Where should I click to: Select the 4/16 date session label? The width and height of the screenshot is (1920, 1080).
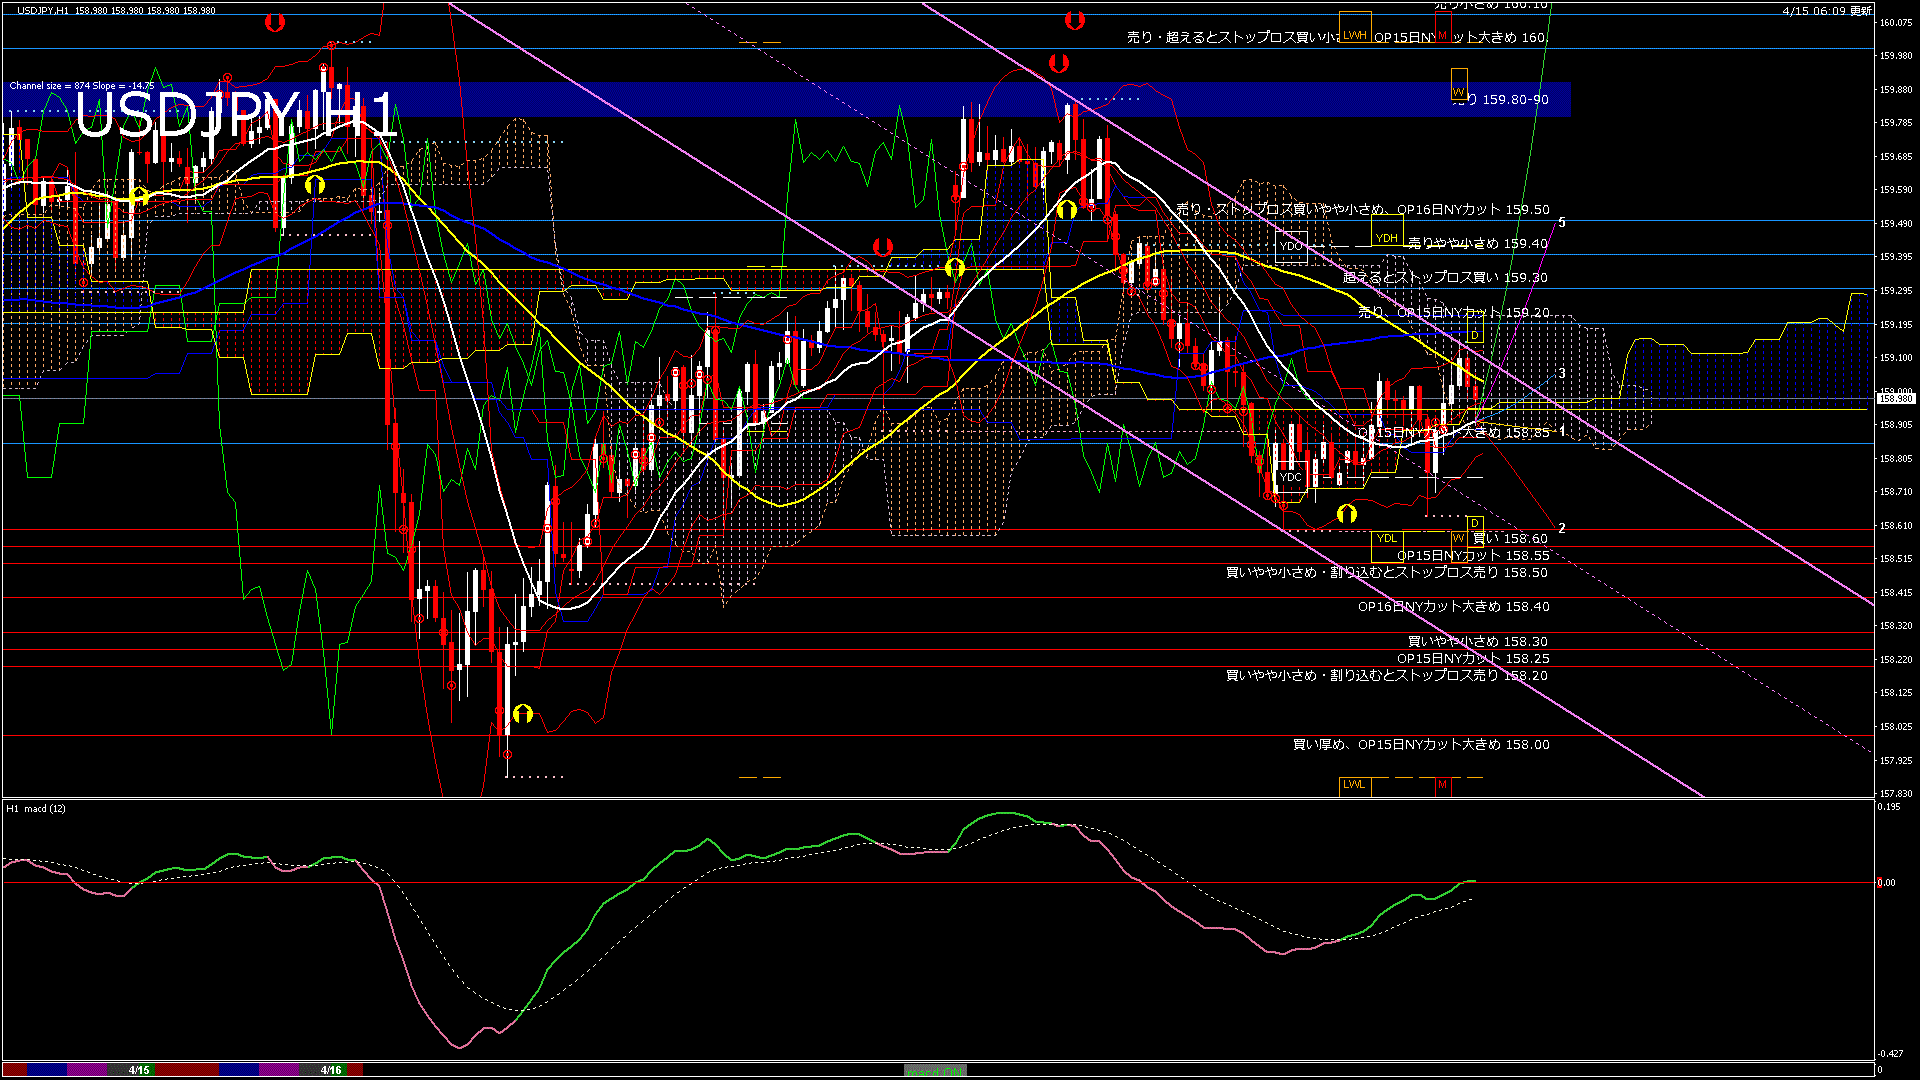point(331,1070)
